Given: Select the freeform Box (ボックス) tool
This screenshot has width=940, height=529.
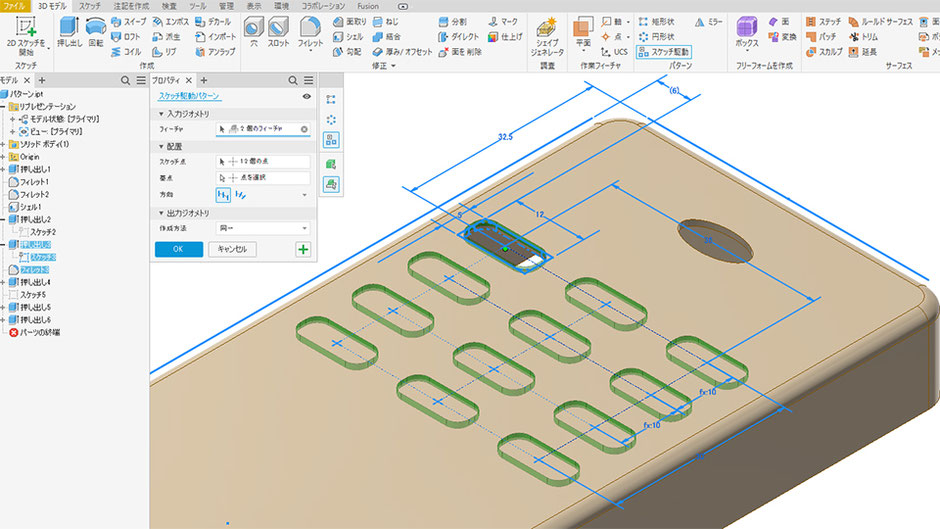Looking at the screenshot, I should (746, 34).
